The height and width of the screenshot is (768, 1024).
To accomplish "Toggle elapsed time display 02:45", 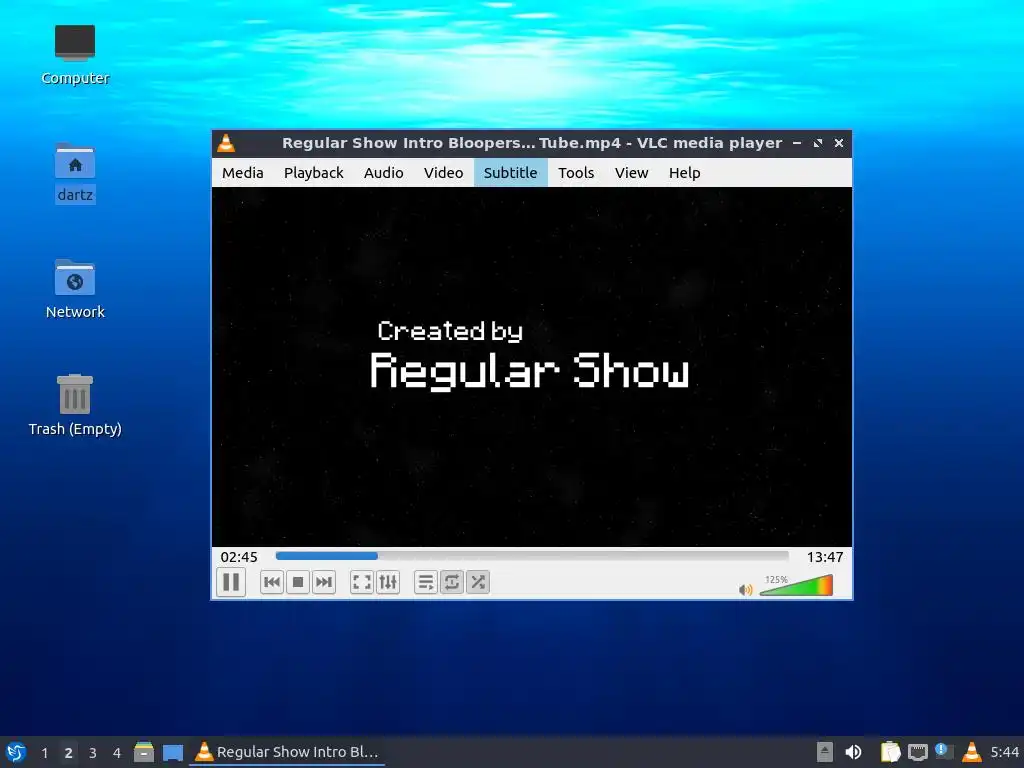I will [x=239, y=557].
